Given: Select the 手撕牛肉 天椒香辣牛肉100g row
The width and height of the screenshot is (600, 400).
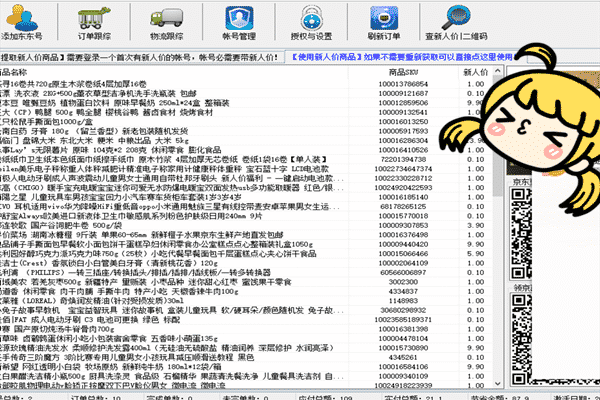Looking at the screenshot, I should [x=245, y=291].
